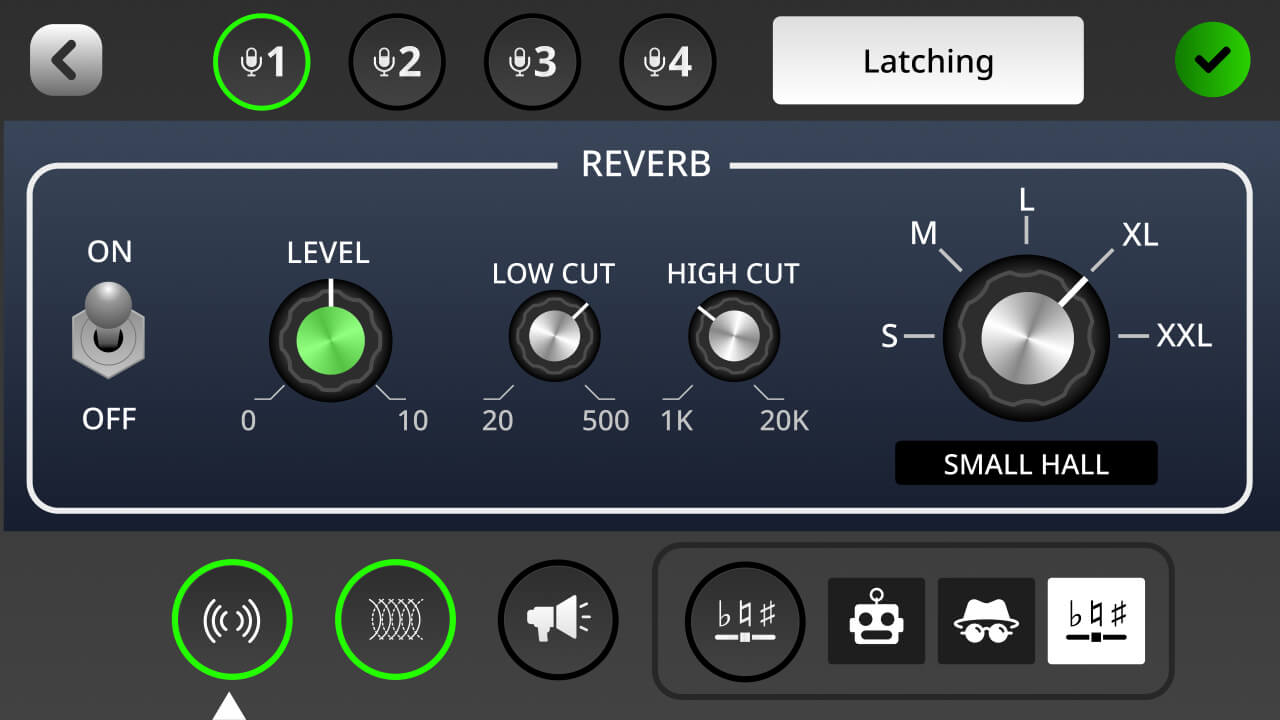Click the Latching mode button

[x=926, y=60]
